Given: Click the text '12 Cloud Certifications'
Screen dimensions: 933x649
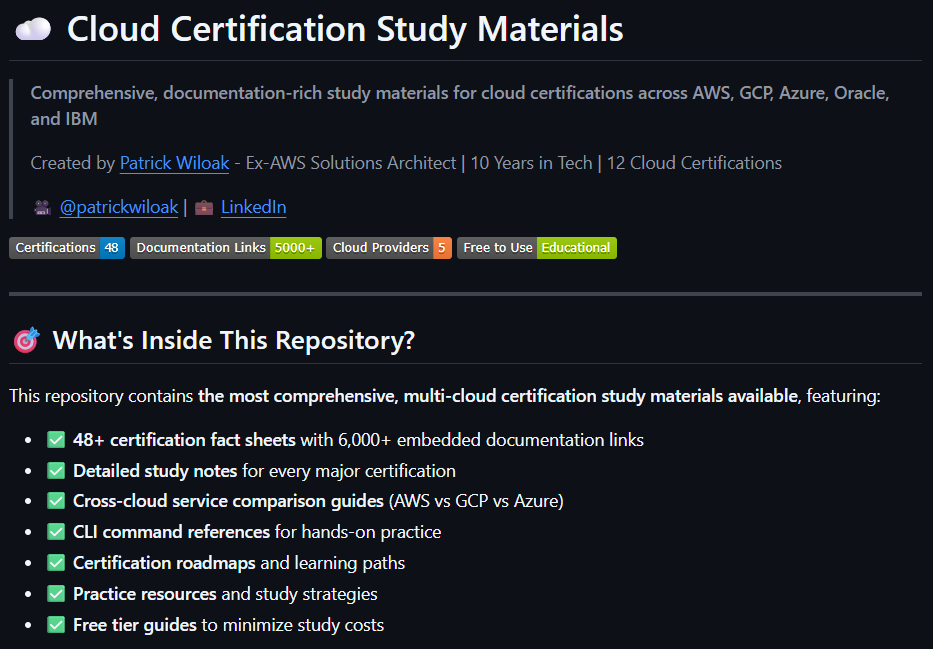Looking at the screenshot, I should (694, 163).
